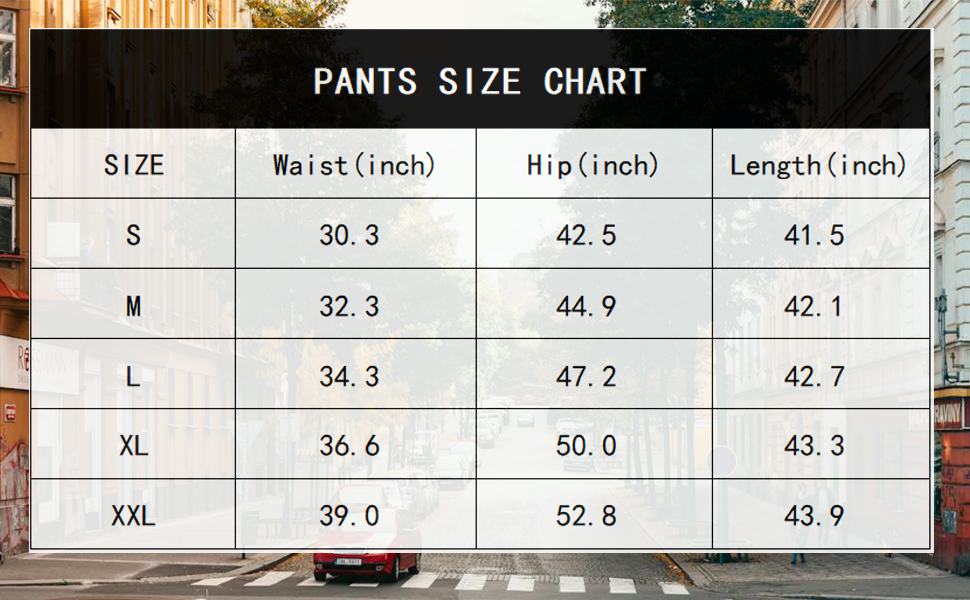Click hip value 50.0
This screenshot has height=600, width=970.
click(x=586, y=446)
